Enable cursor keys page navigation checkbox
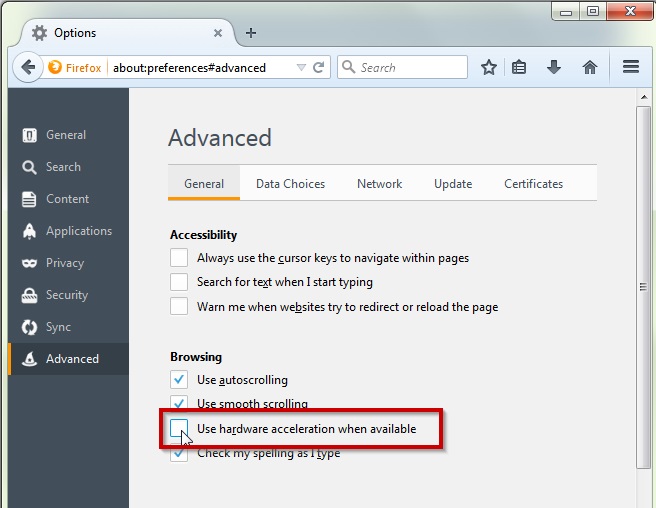656x508 pixels. point(179,258)
